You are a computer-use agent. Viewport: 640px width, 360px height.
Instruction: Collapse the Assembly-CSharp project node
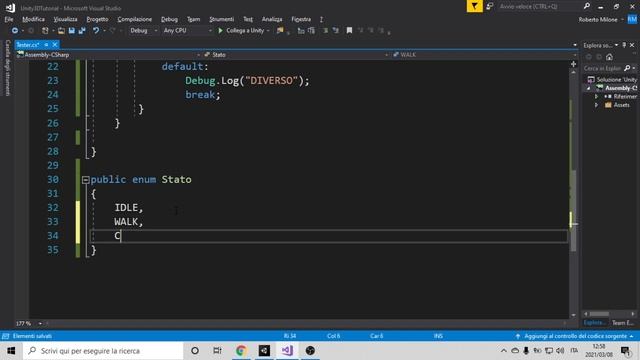pos(589,88)
